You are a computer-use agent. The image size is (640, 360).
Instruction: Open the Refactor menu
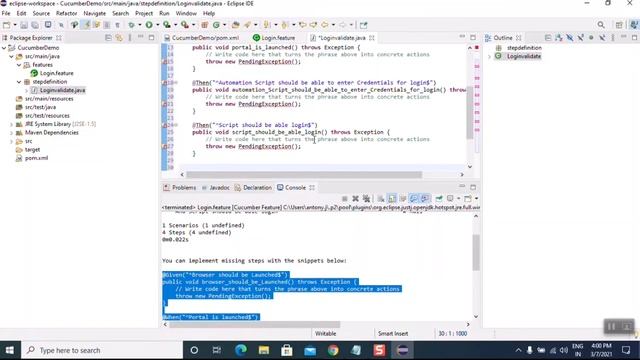click(66, 13)
